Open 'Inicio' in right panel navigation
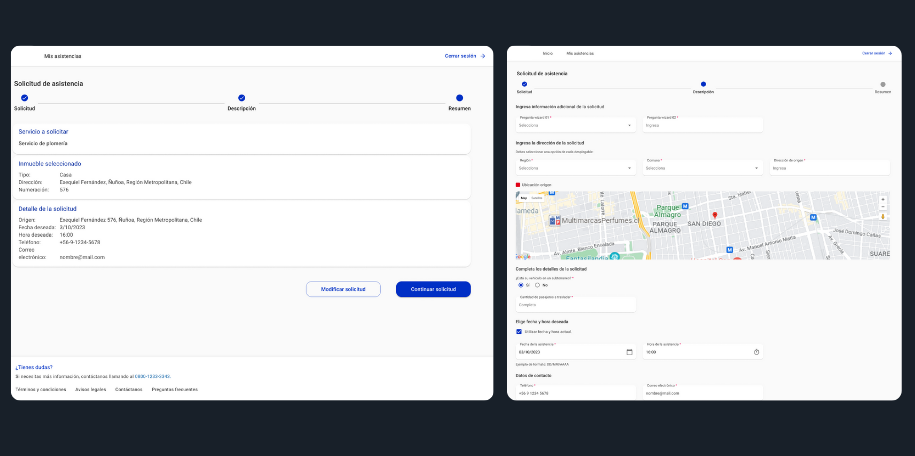 (x=547, y=53)
